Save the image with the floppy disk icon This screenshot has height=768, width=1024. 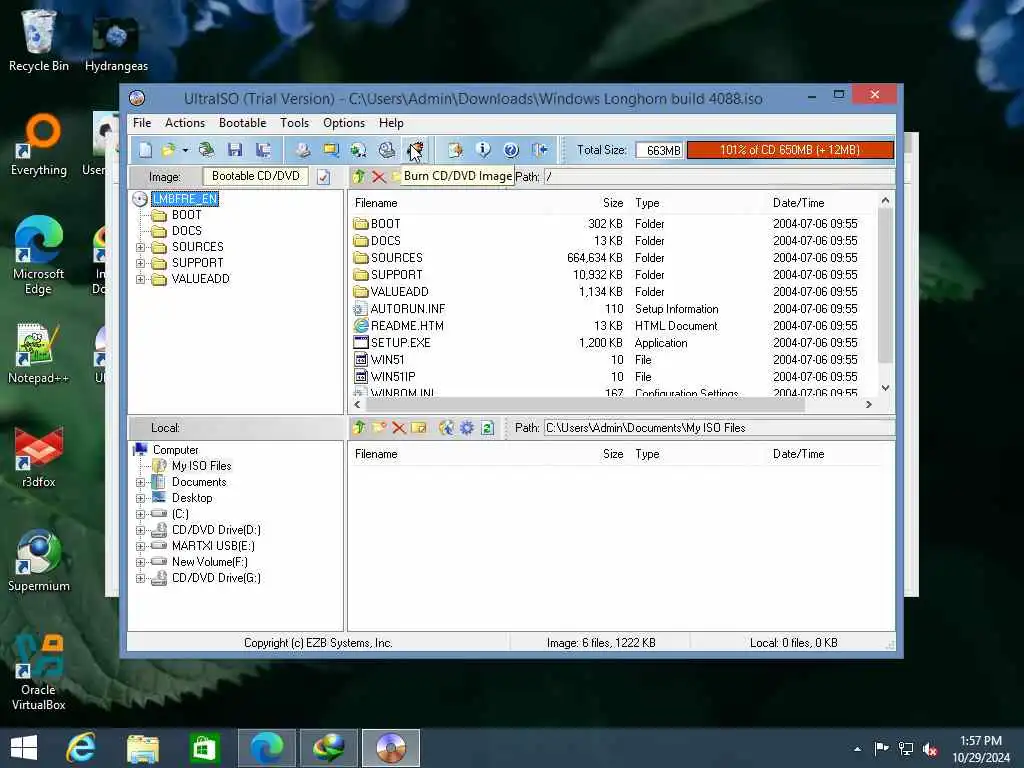(235, 150)
